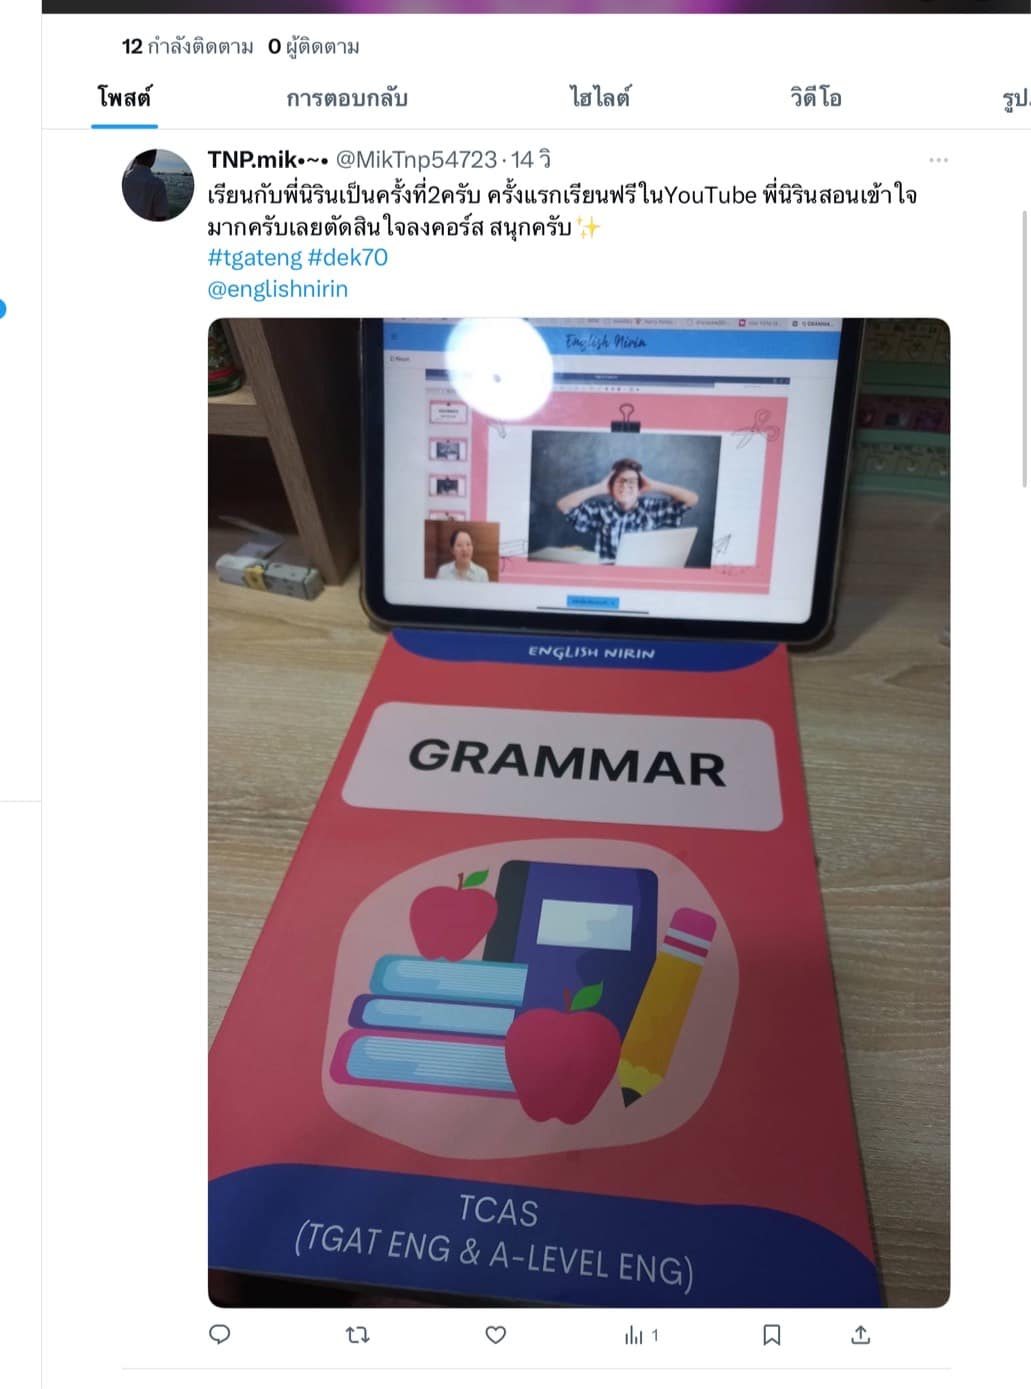Repost the tweet with retweet icon
This screenshot has height=1389, width=1031.
point(357,1334)
